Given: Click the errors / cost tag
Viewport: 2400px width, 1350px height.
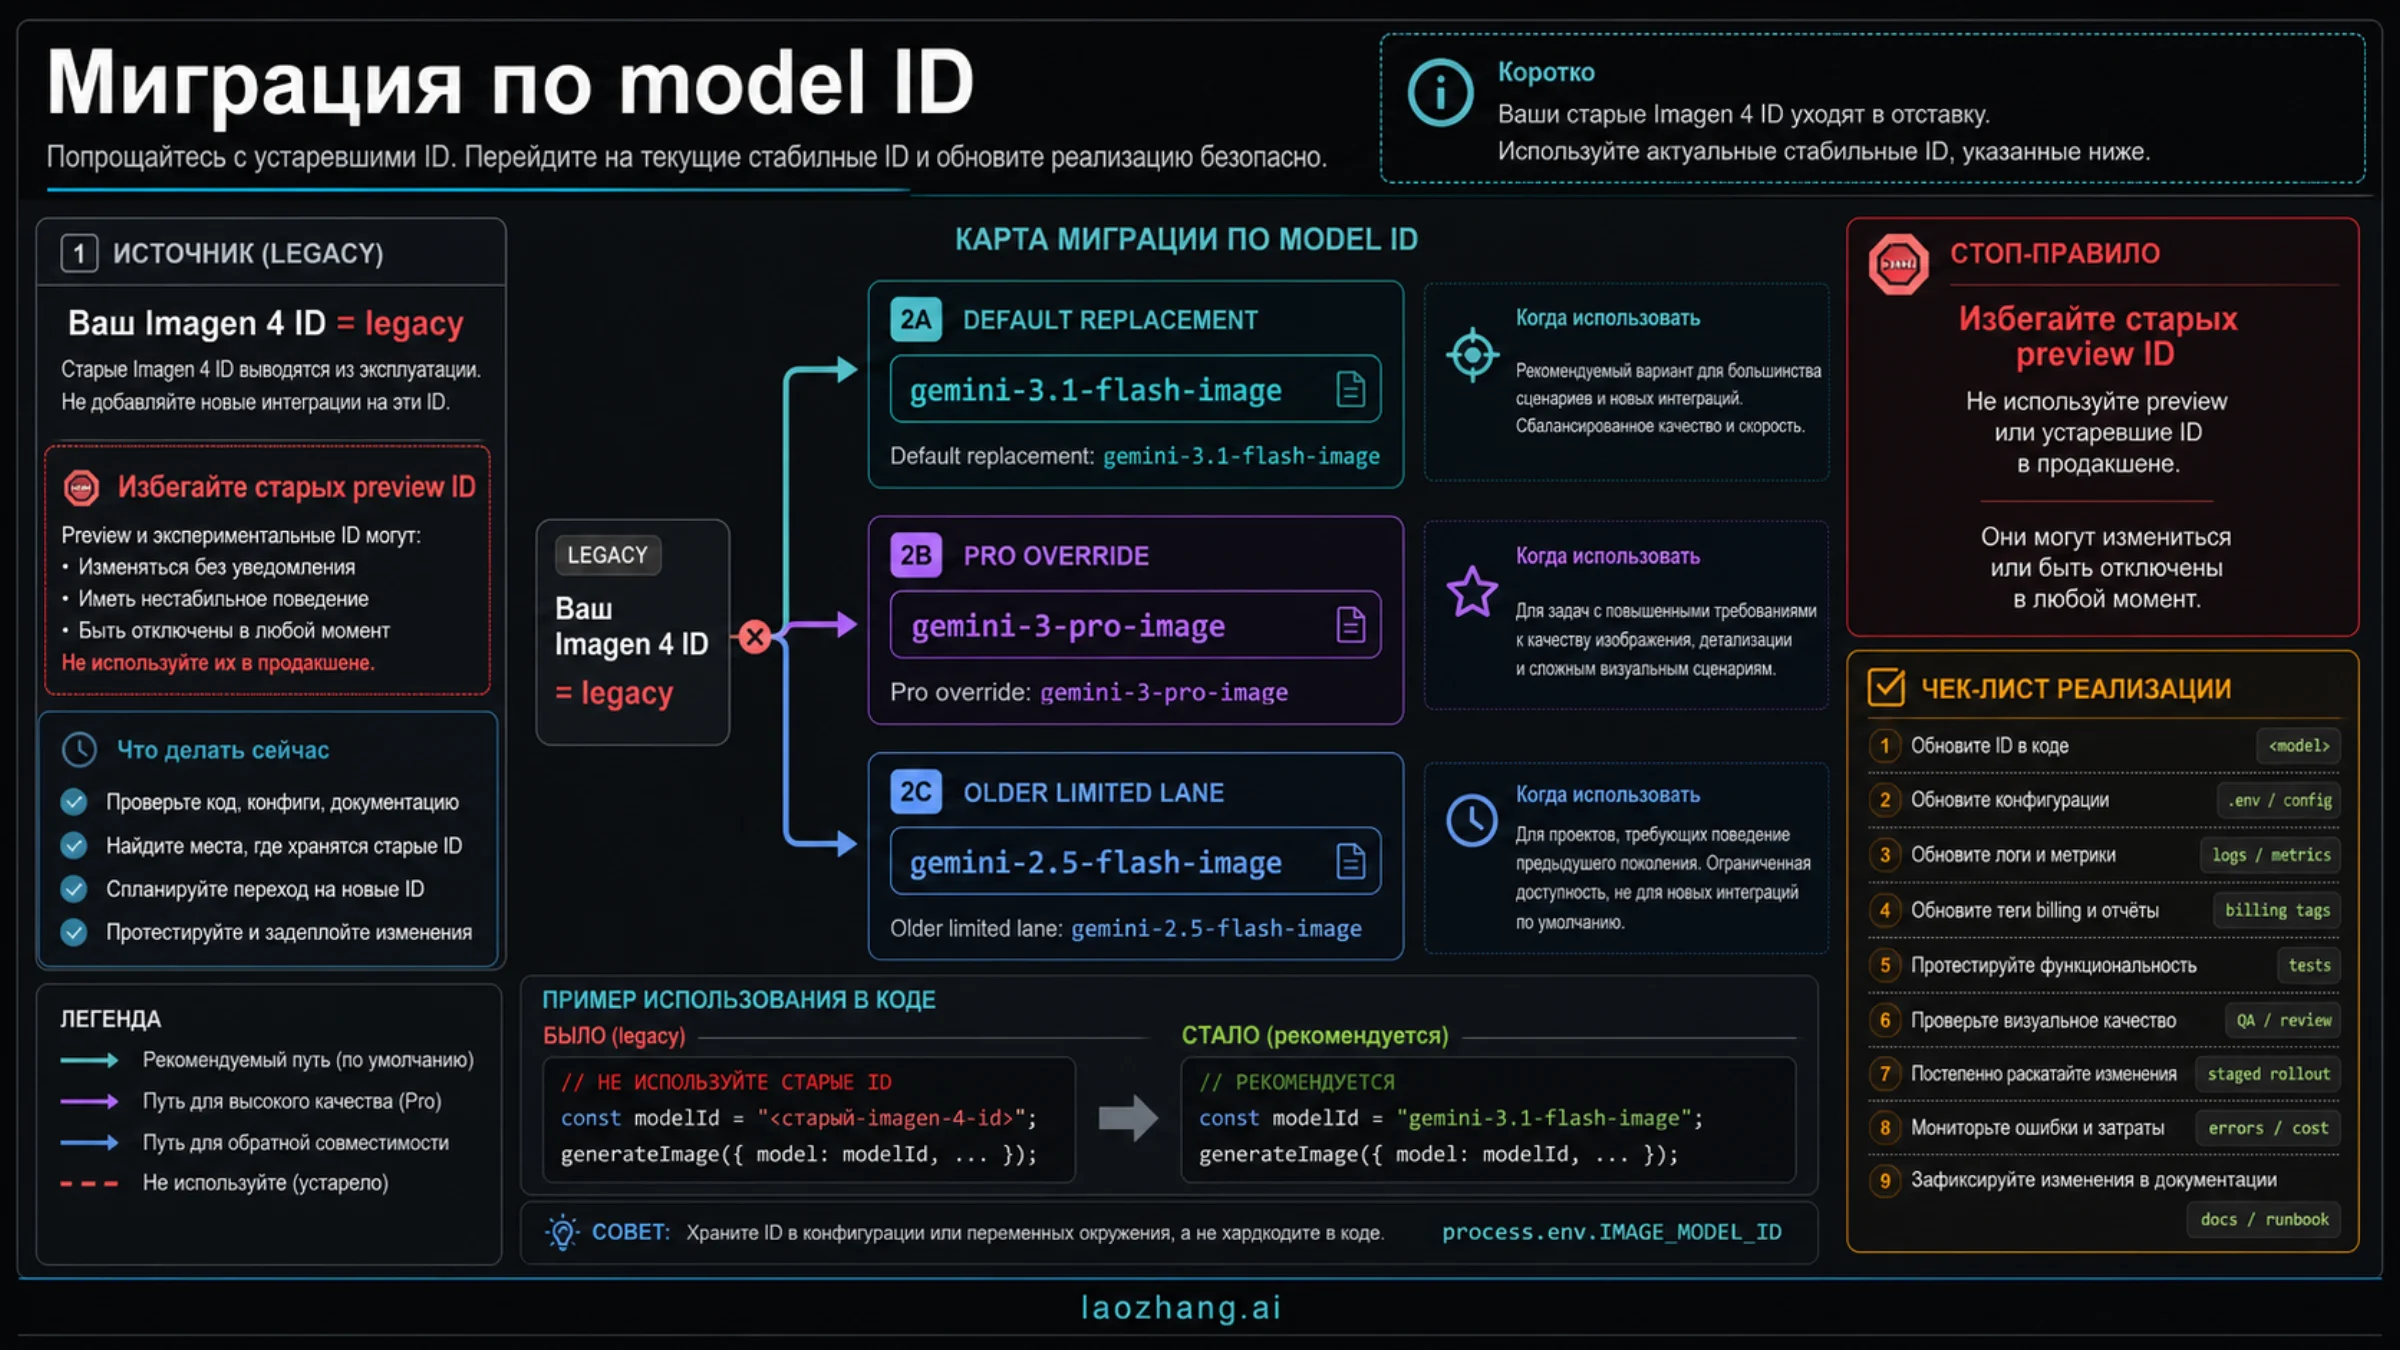Looking at the screenshot, I should 2268,1128.
